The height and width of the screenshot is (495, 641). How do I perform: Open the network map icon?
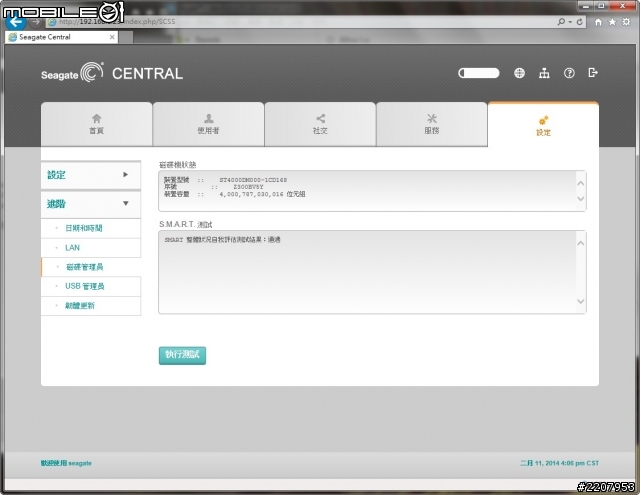coord(544,73)
